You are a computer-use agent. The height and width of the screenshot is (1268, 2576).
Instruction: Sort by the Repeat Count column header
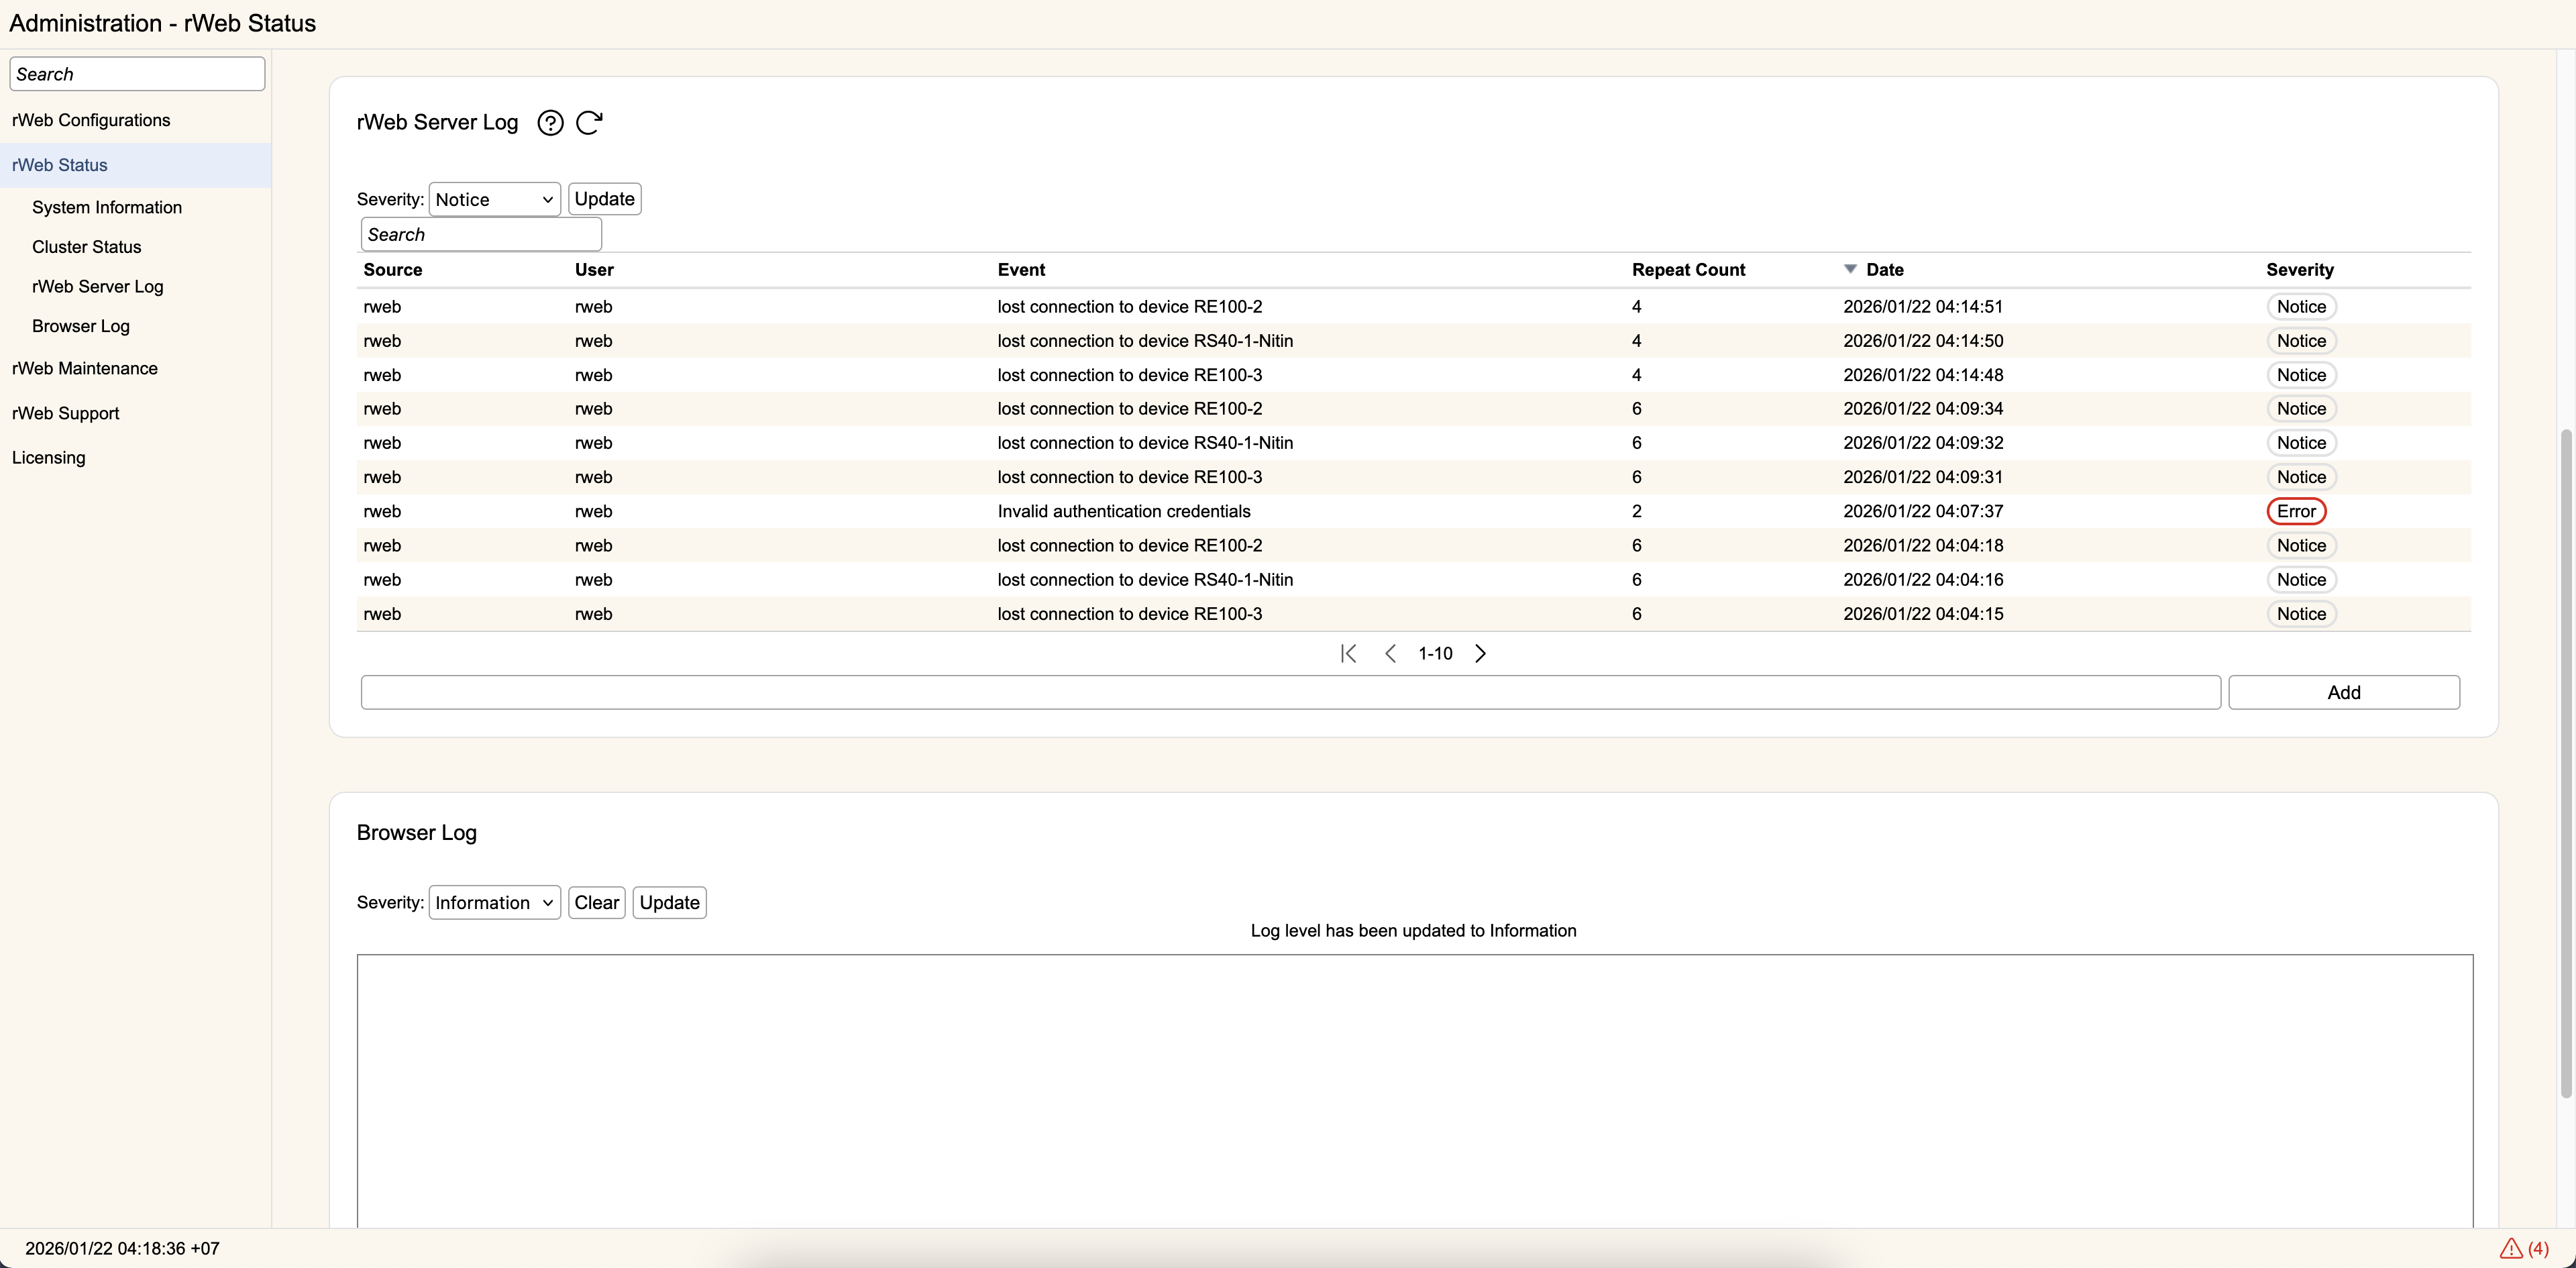tap(1688, 269)
